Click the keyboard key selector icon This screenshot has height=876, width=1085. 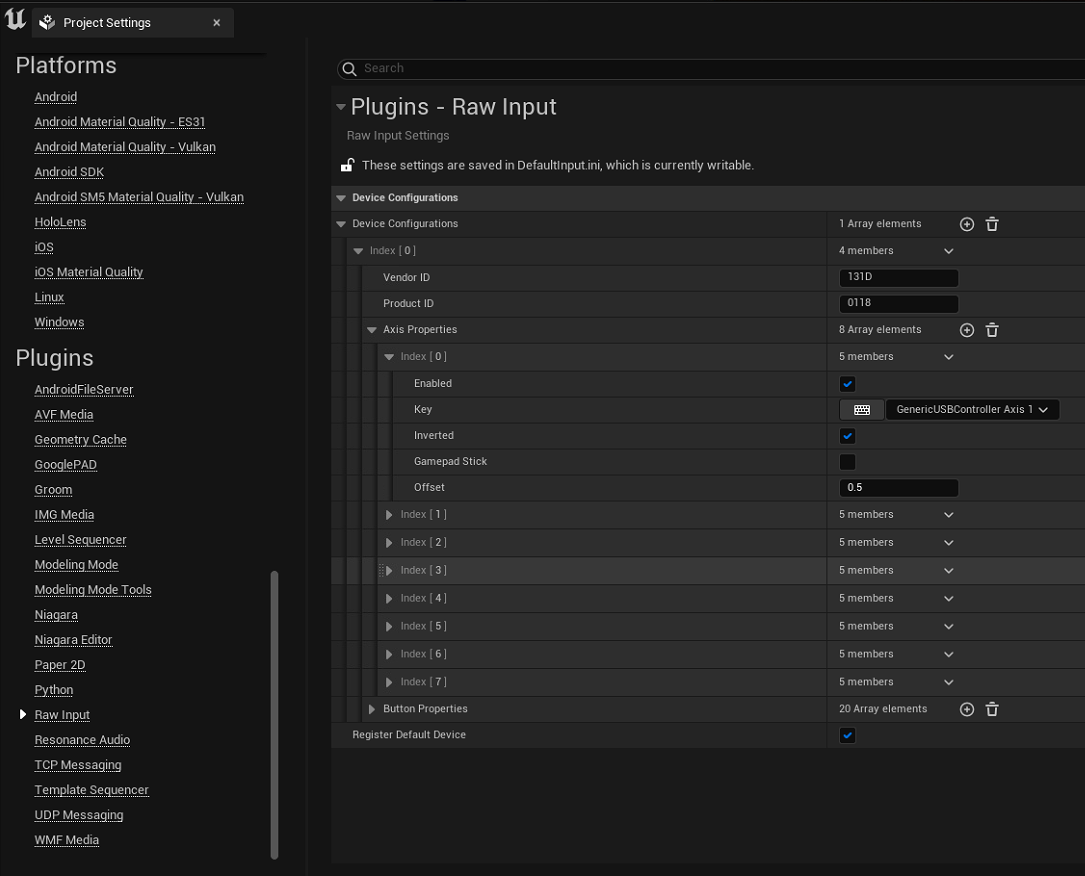tap(861, 410)
